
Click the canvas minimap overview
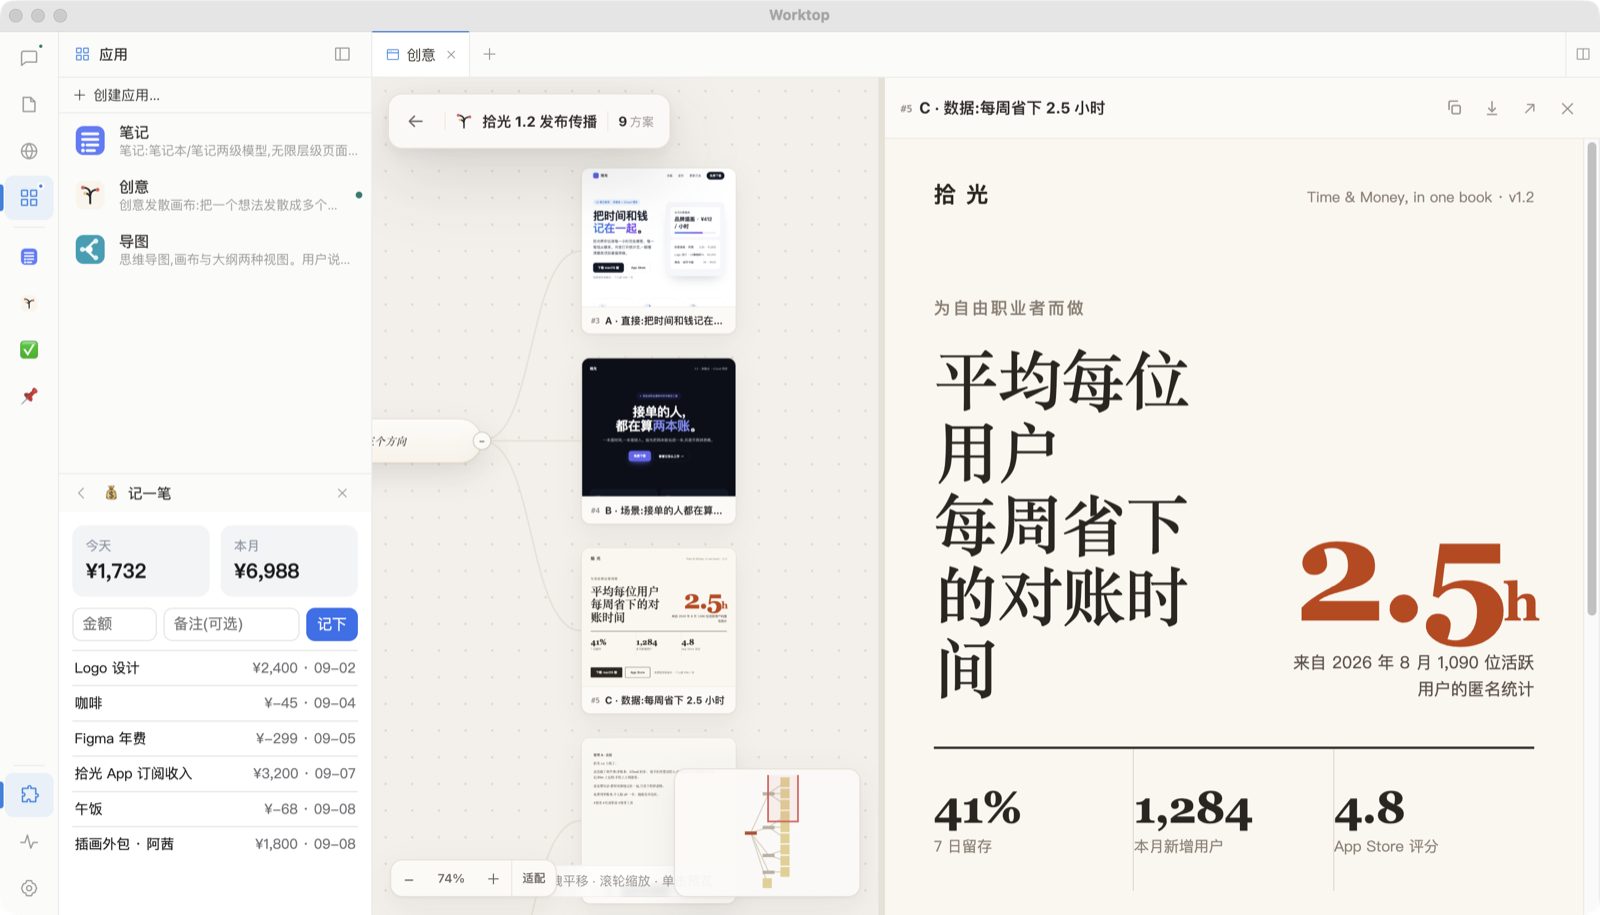click(767, 832)
